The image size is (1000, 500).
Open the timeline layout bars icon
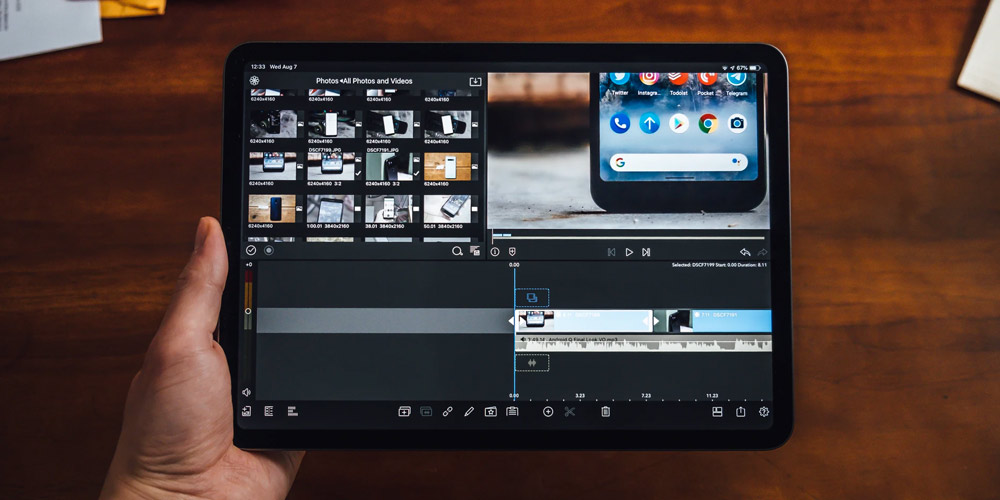click(292, 411)
